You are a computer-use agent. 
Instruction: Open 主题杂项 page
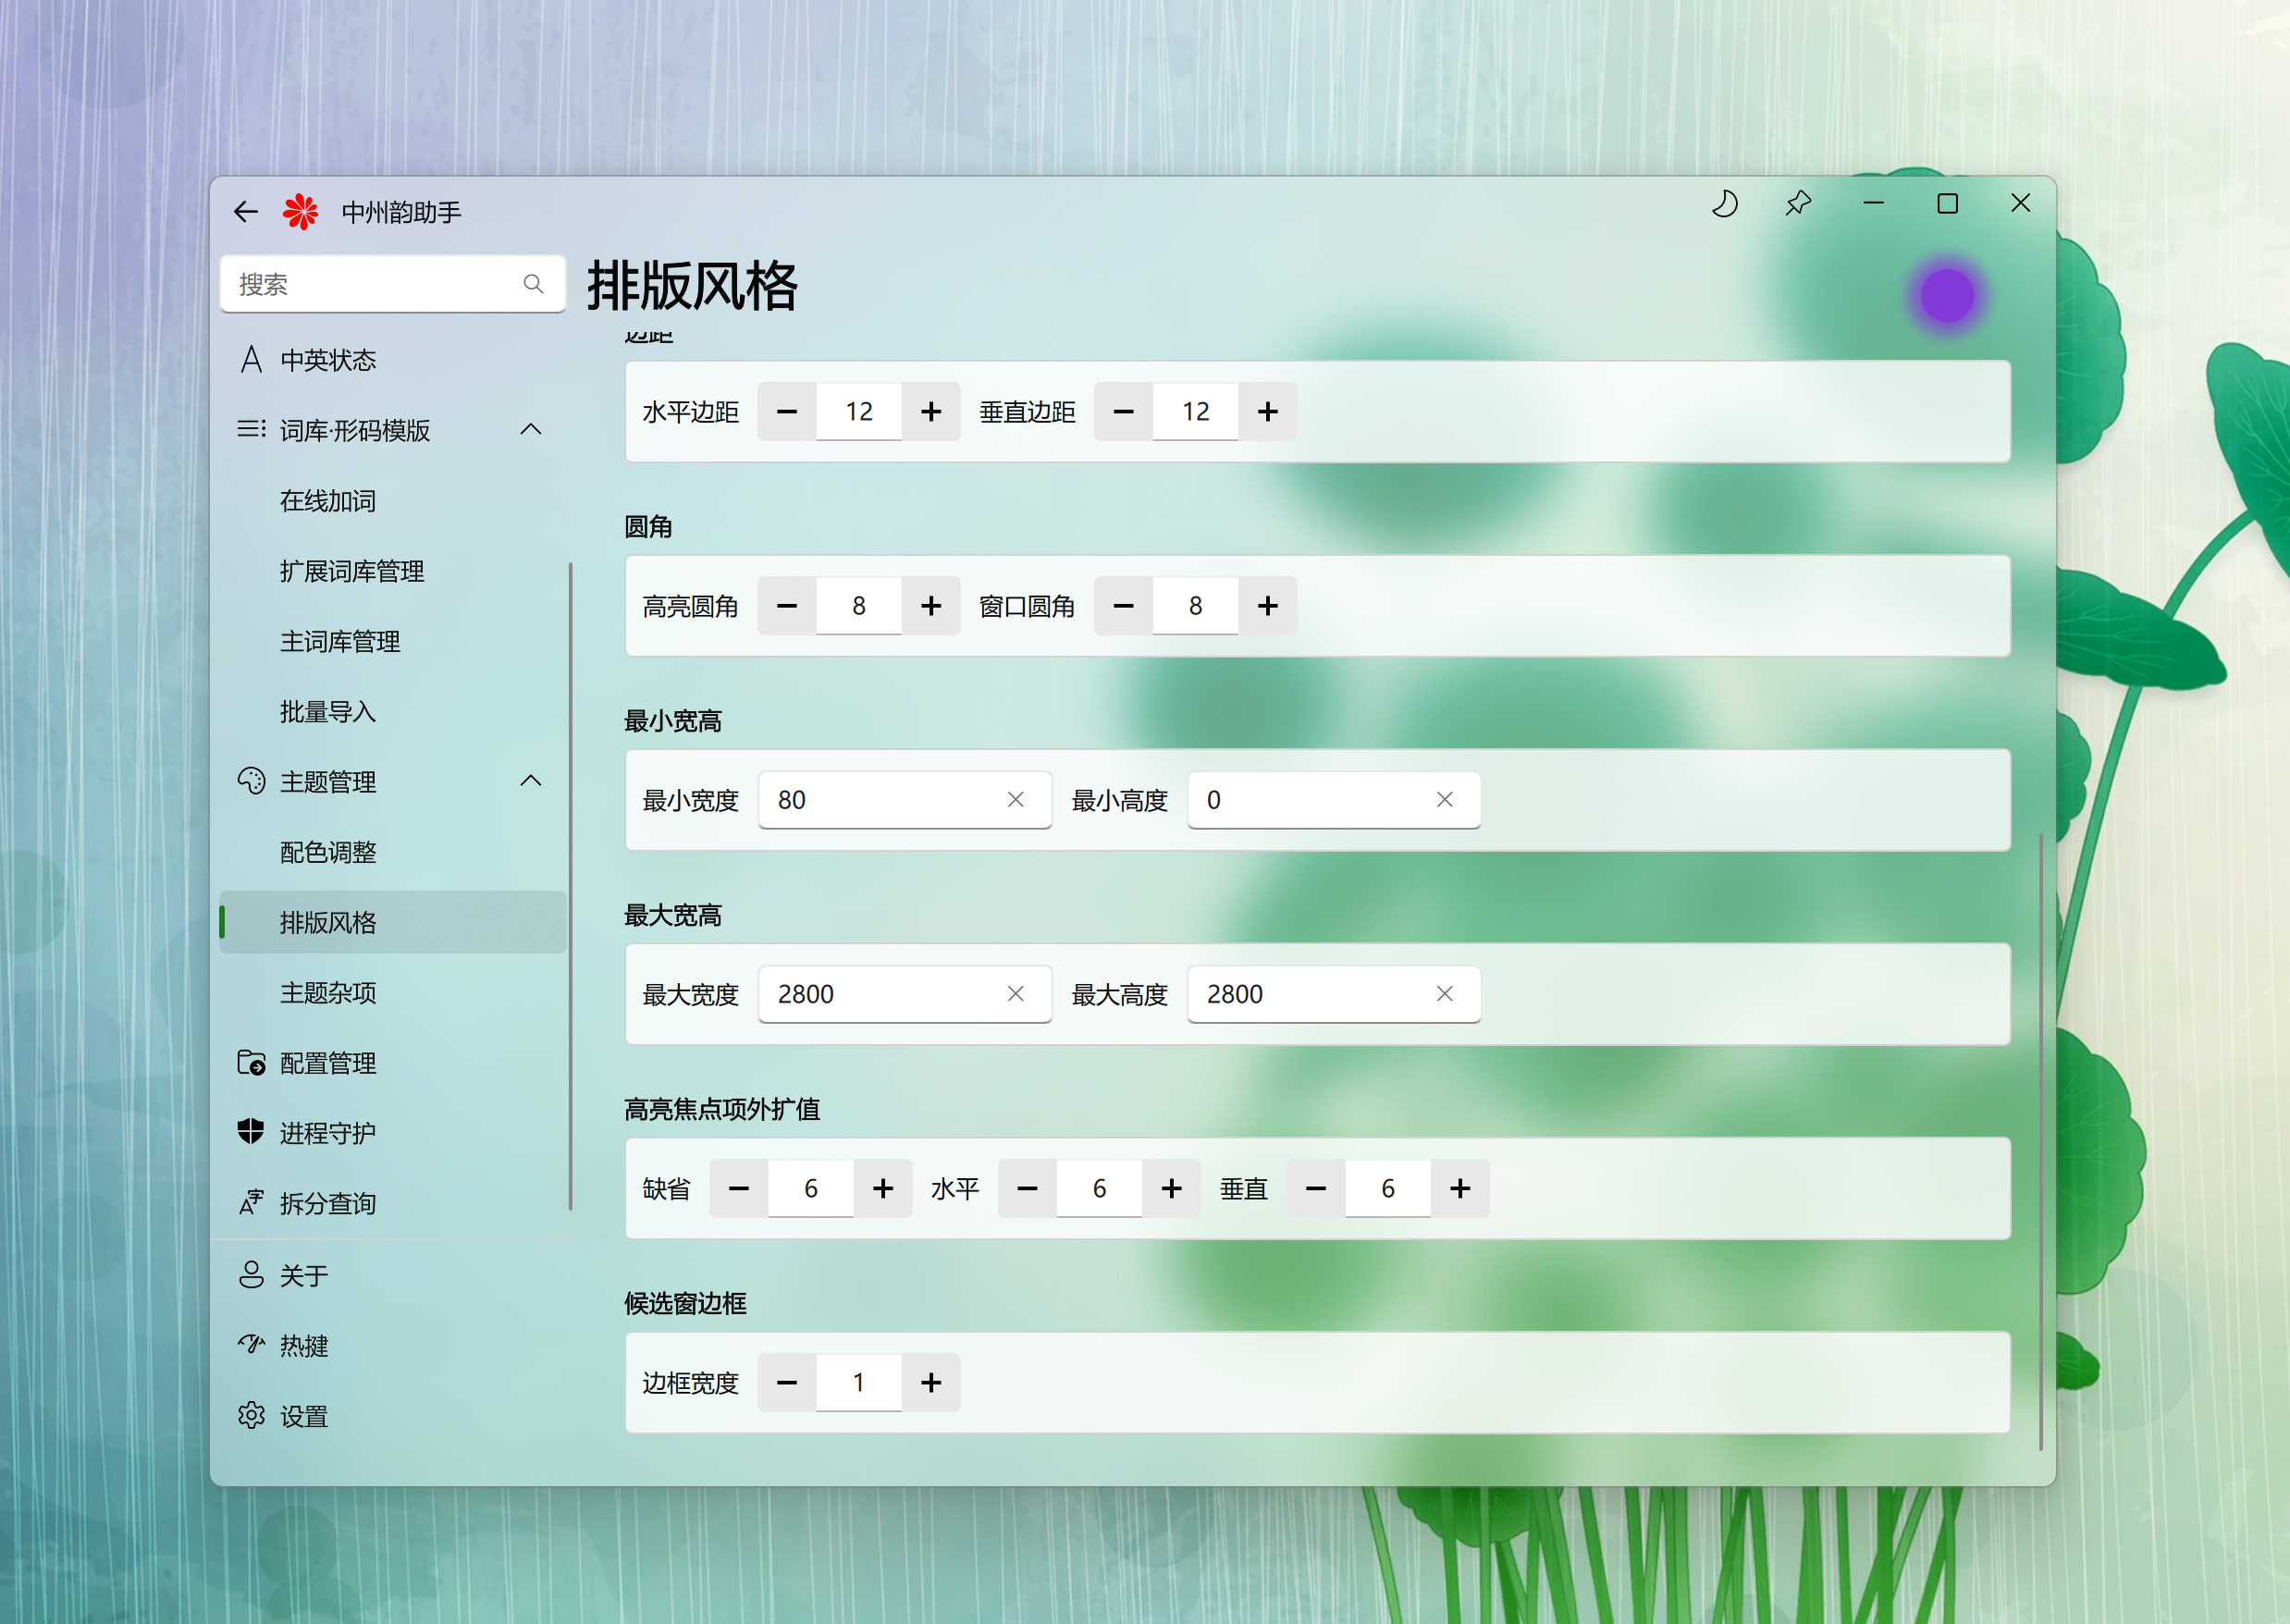click(328, 993)
